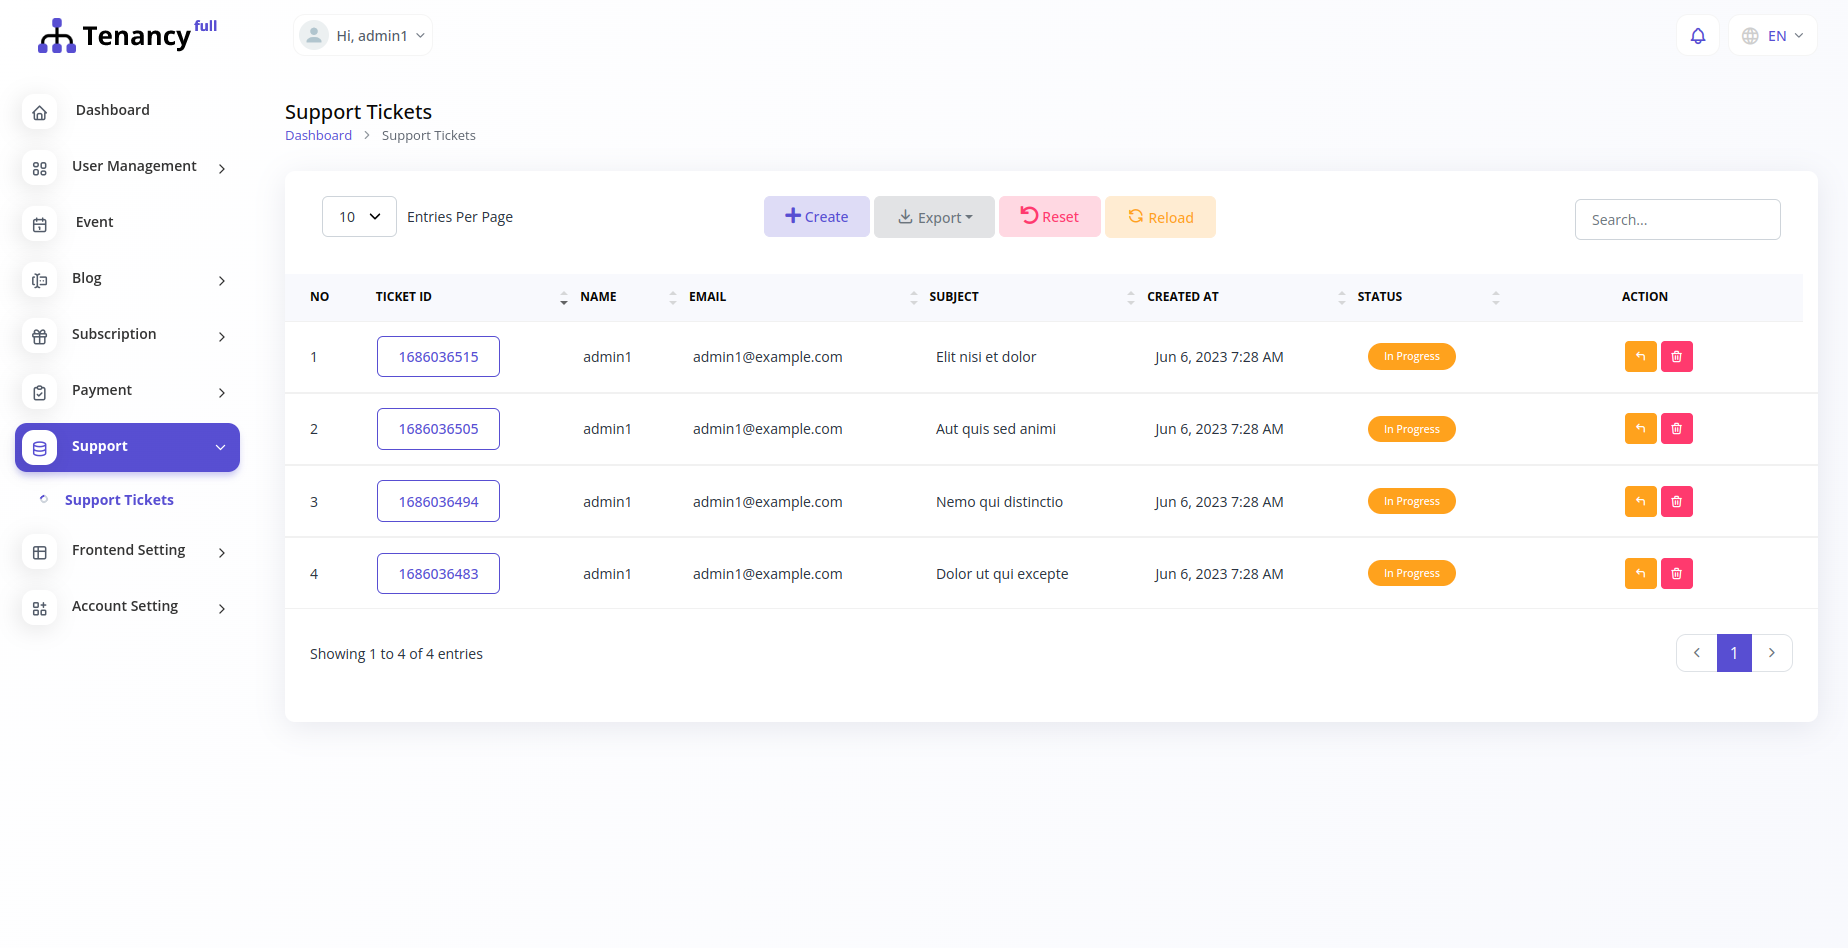1848x948 pixels.
Task: Open the EN language selector
Action: click(1772, 36)
